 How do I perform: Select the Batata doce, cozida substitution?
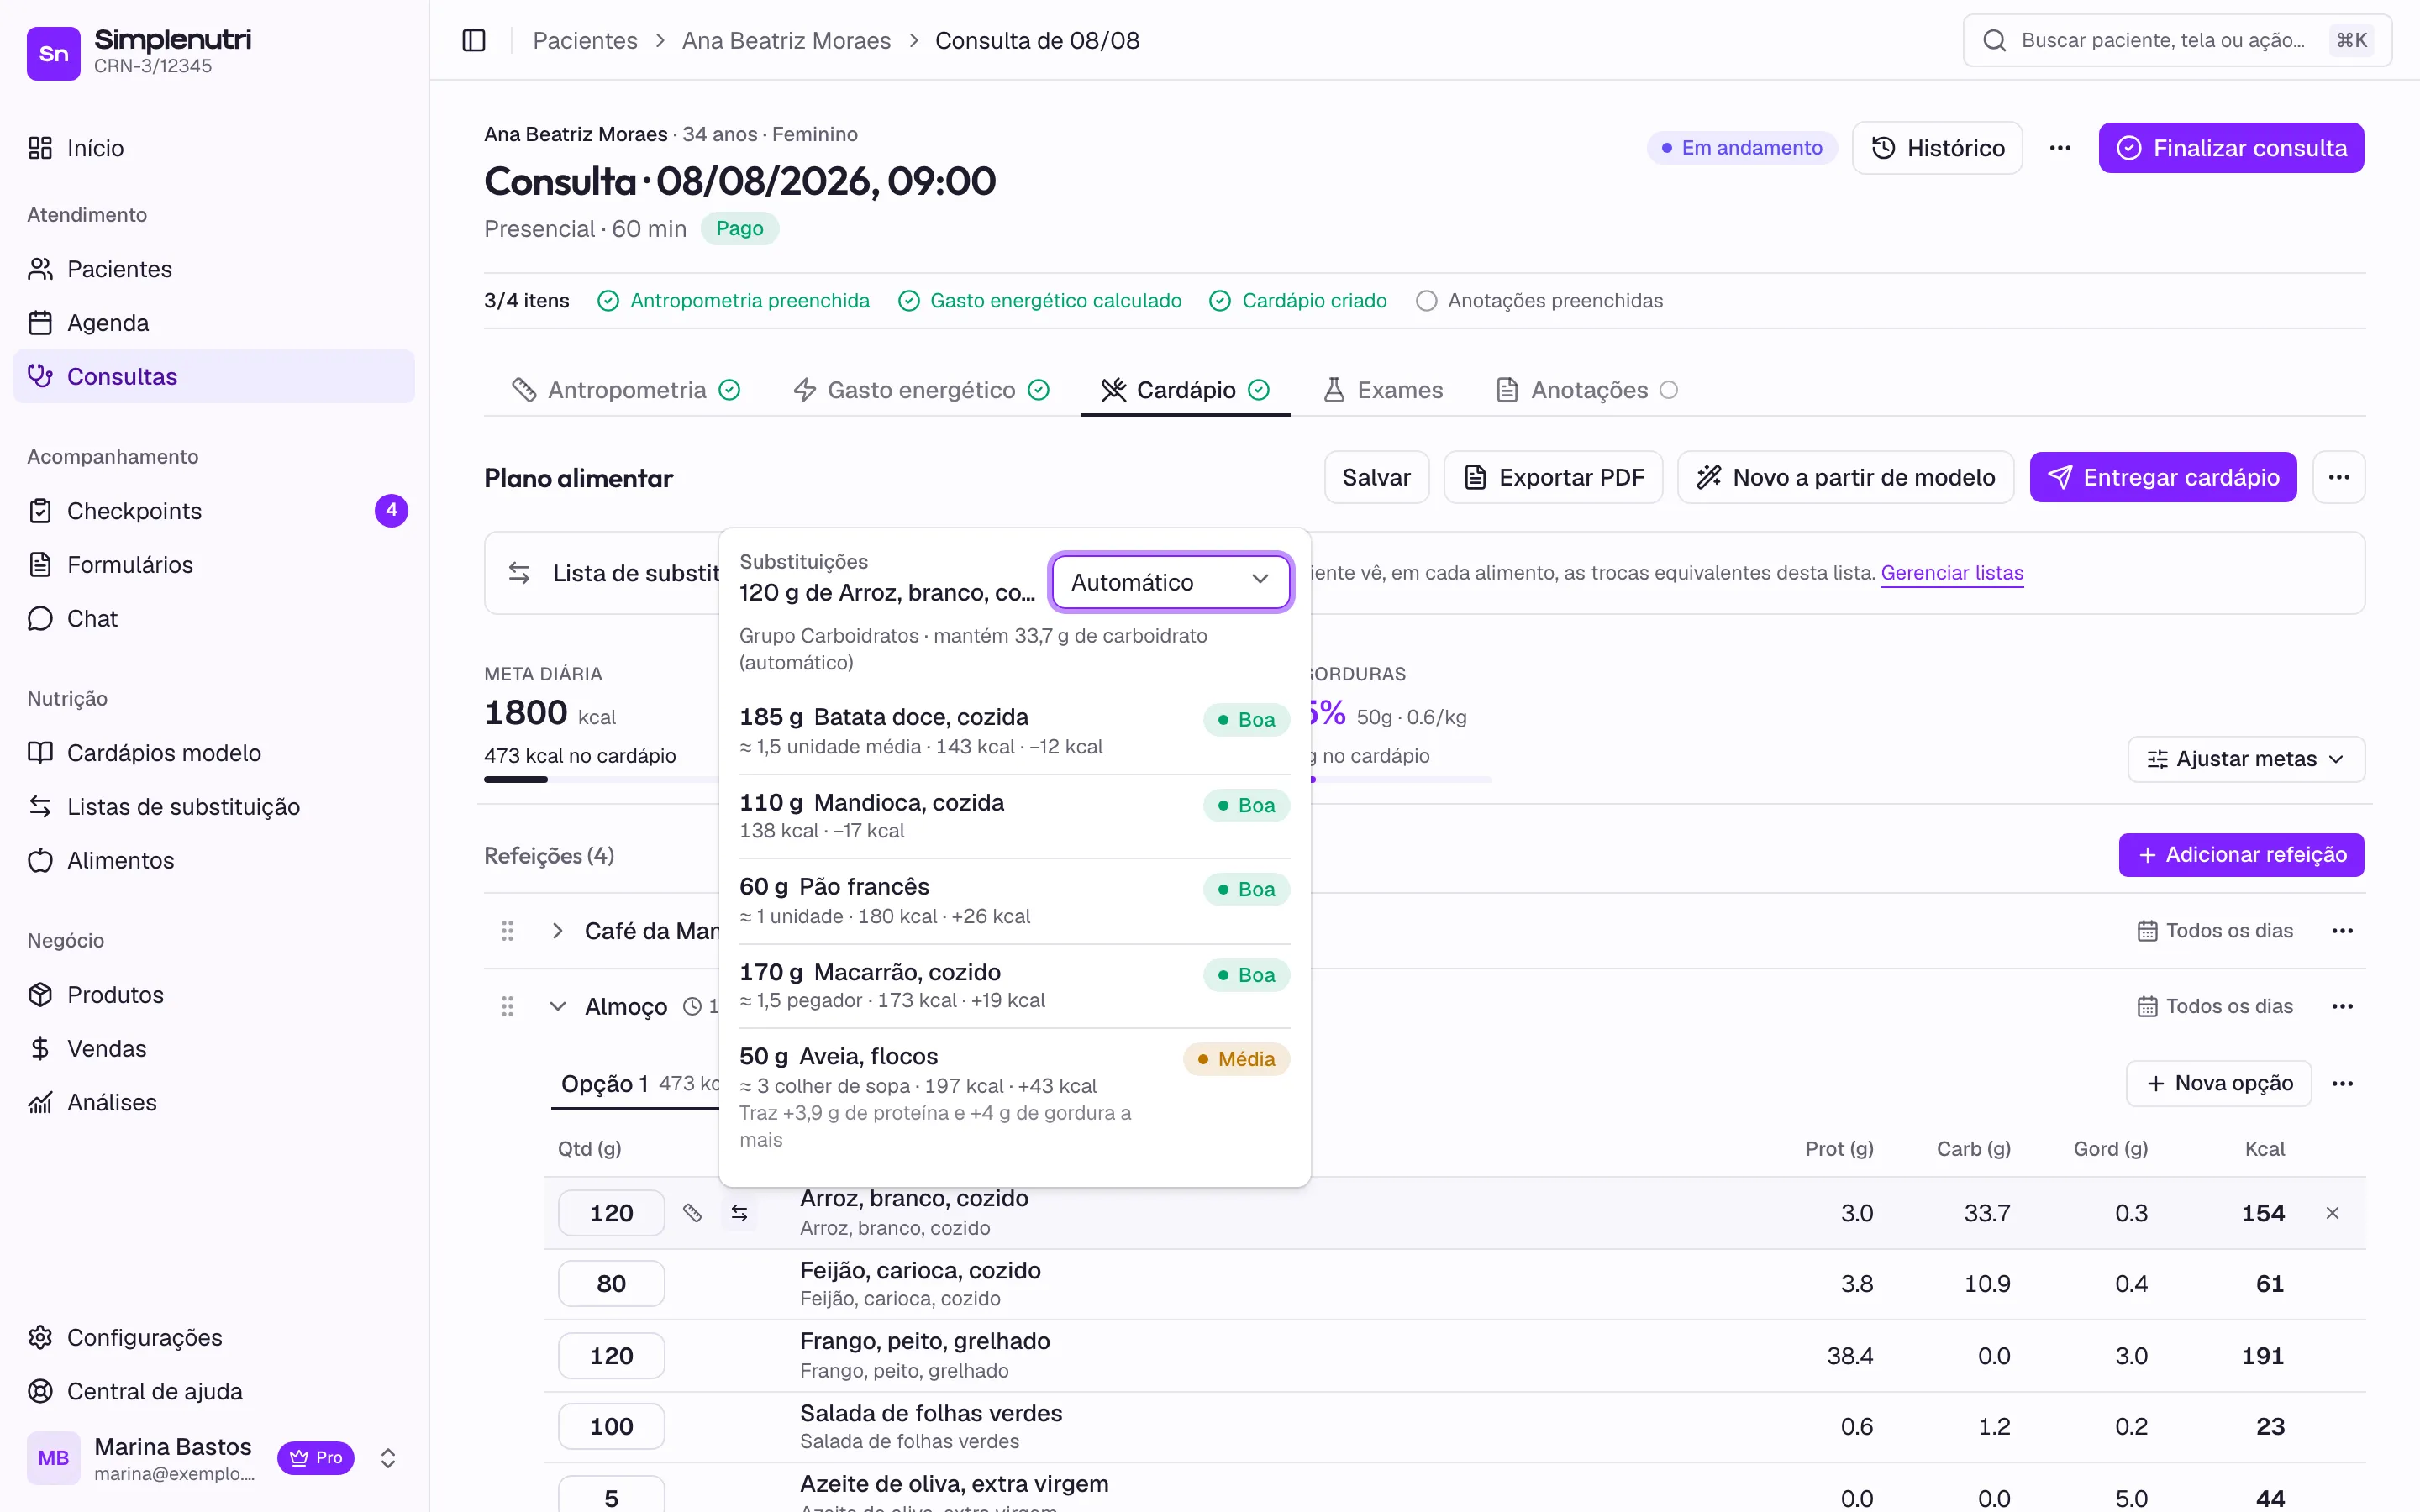[x=1014, y=731]
